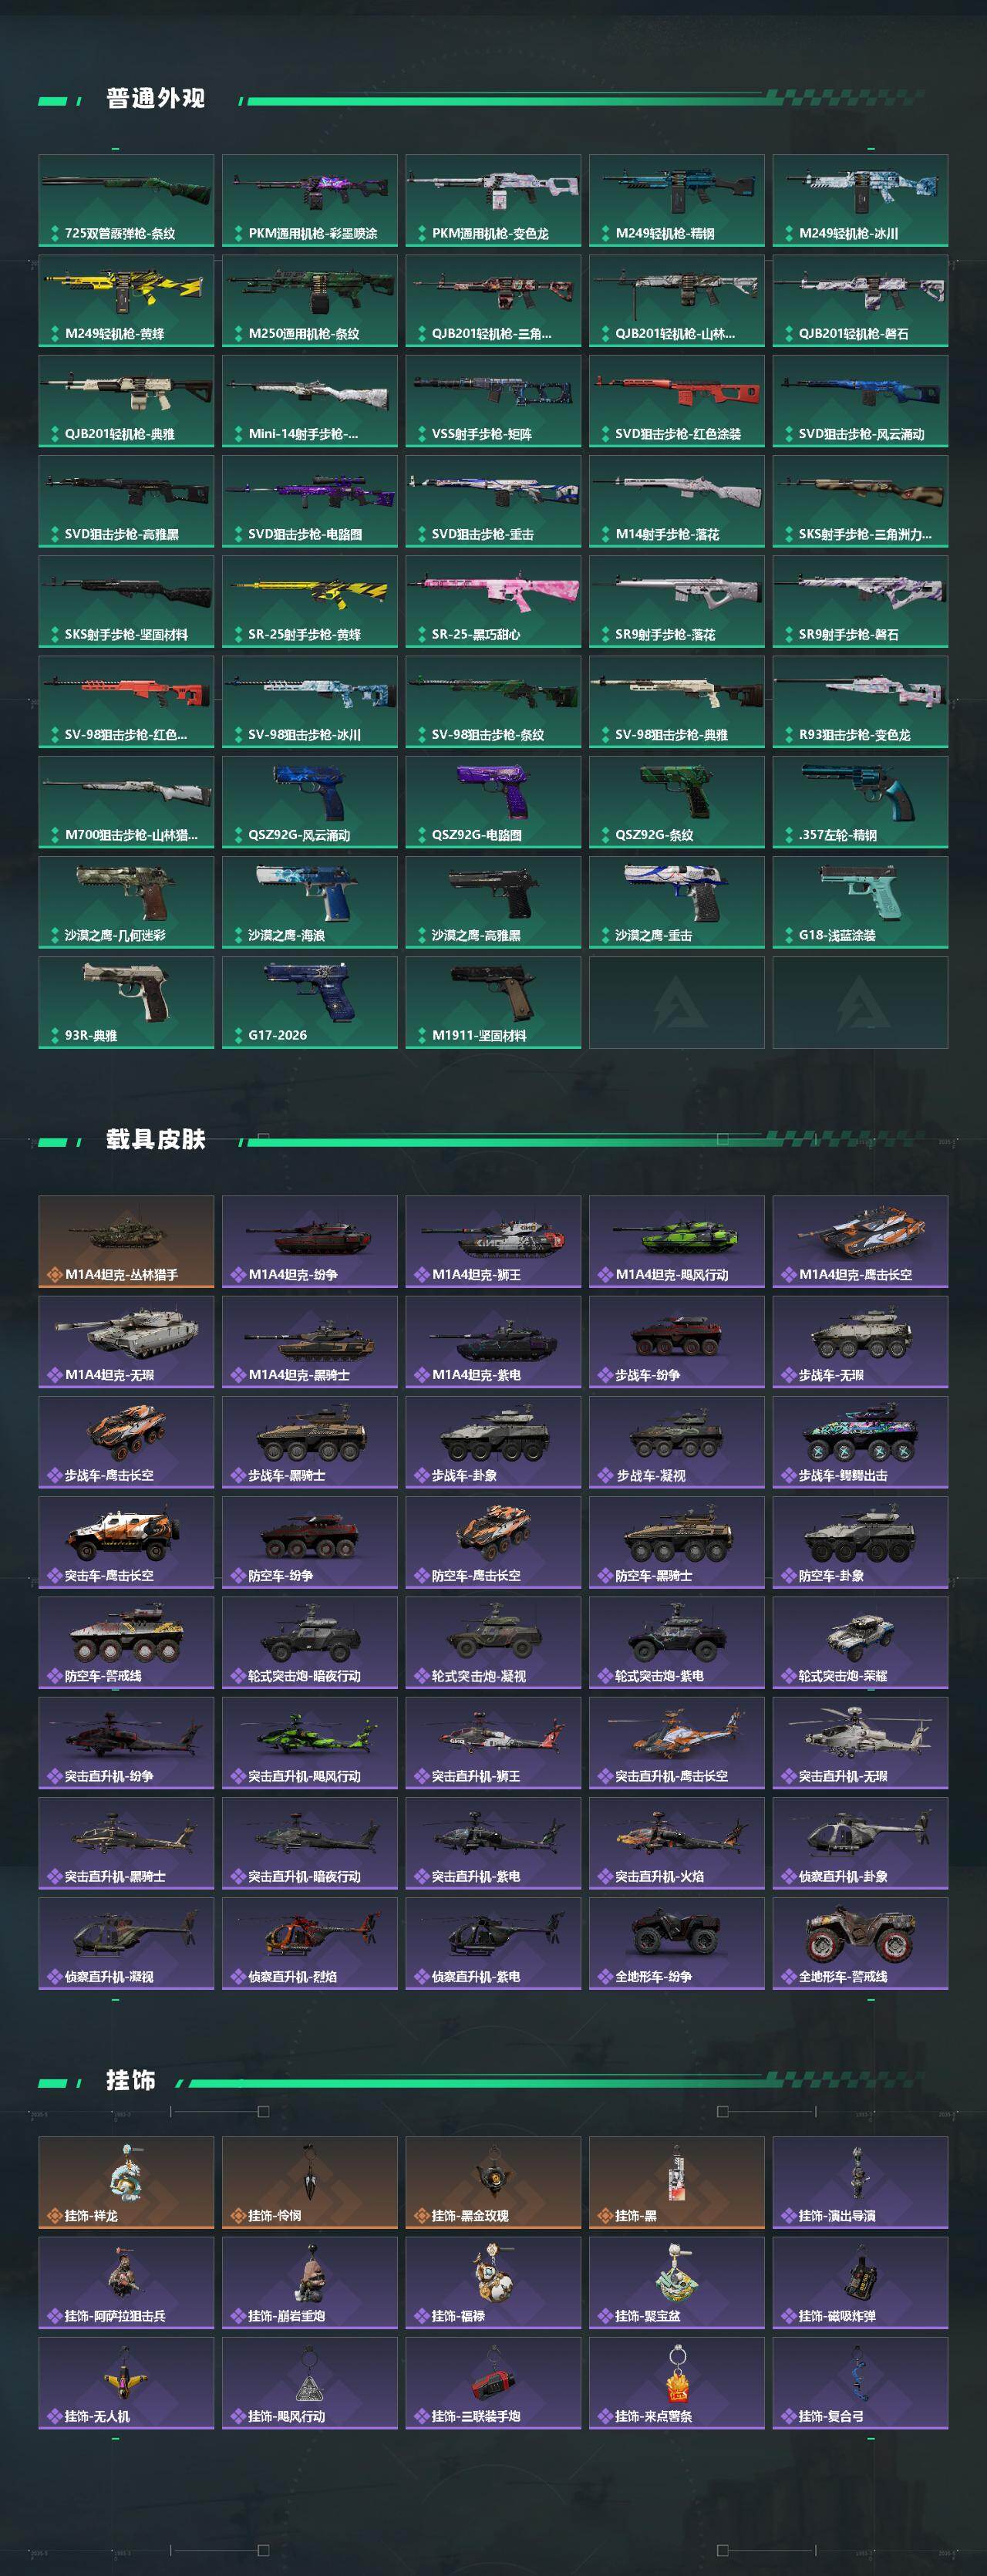
Task: Select the M1911-坚固材料 pistol card
Action: click(493, 1003)
